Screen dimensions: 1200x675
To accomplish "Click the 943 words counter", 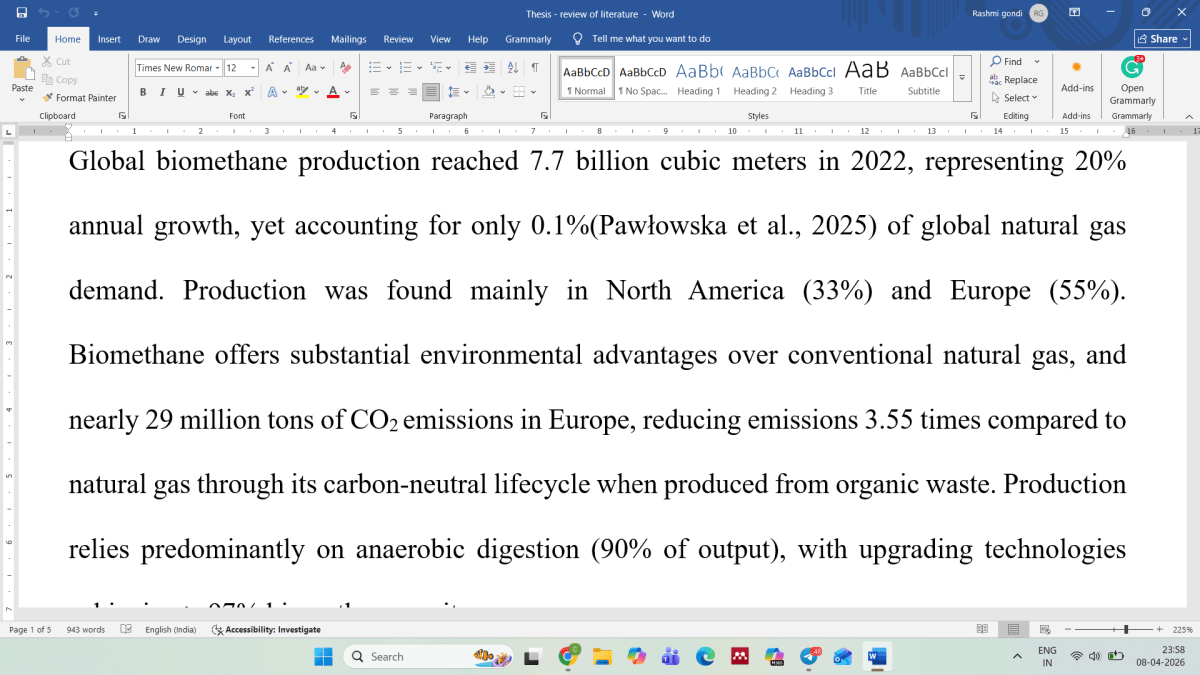I will point(86,630).
